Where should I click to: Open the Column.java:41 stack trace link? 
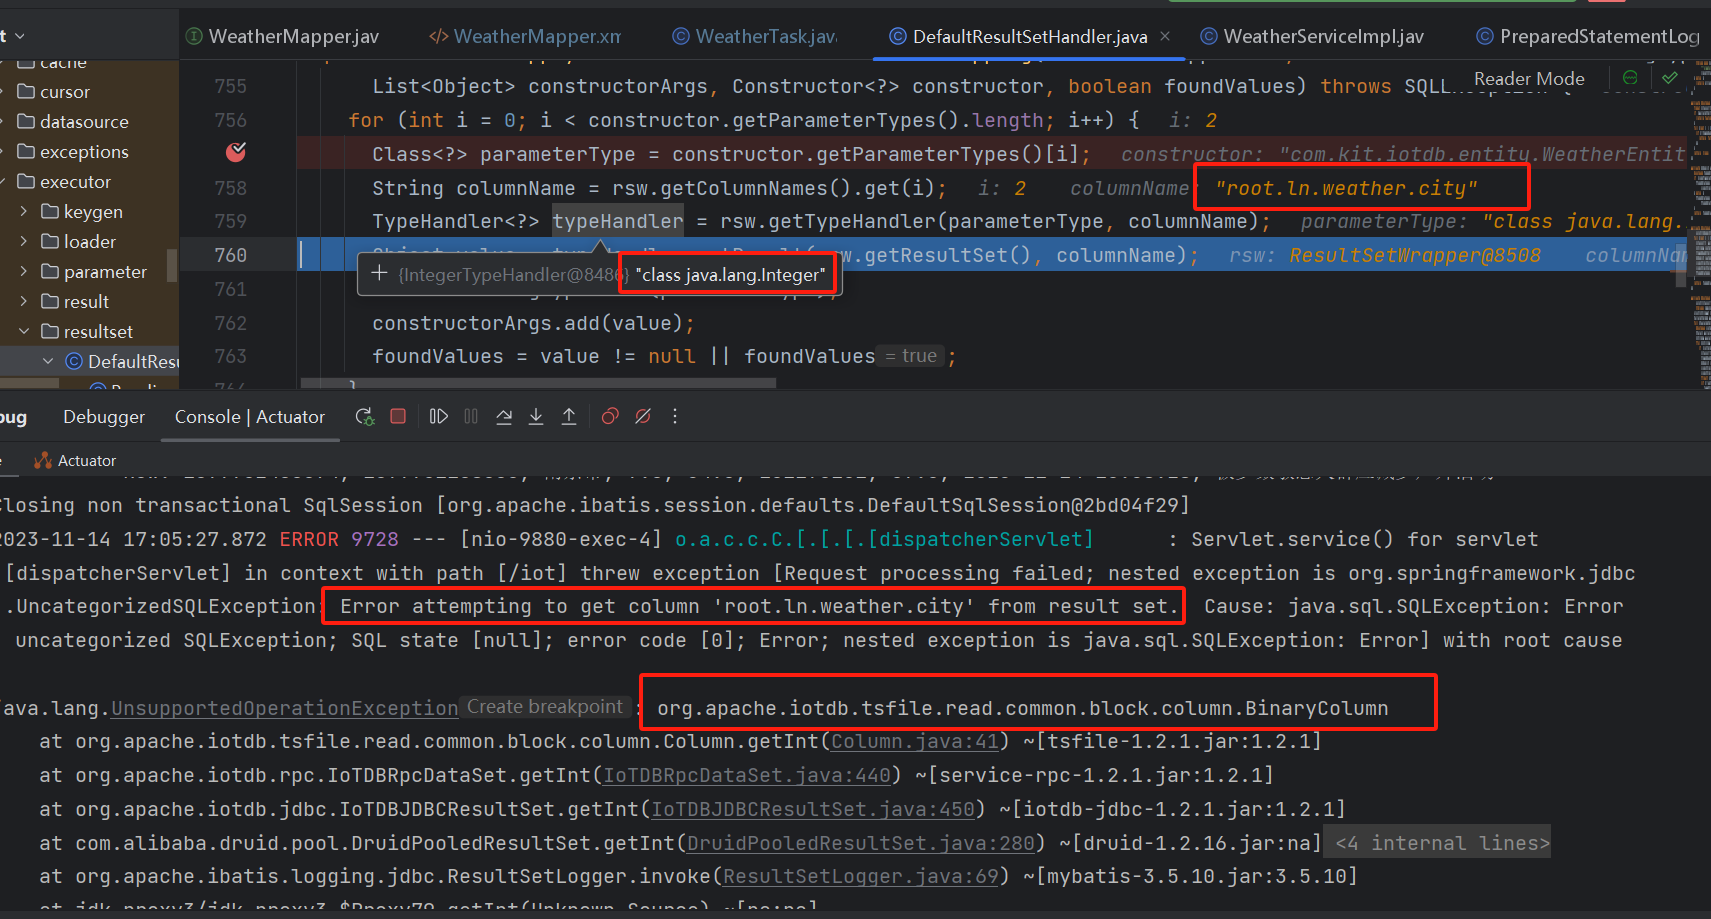click(915, 741)
